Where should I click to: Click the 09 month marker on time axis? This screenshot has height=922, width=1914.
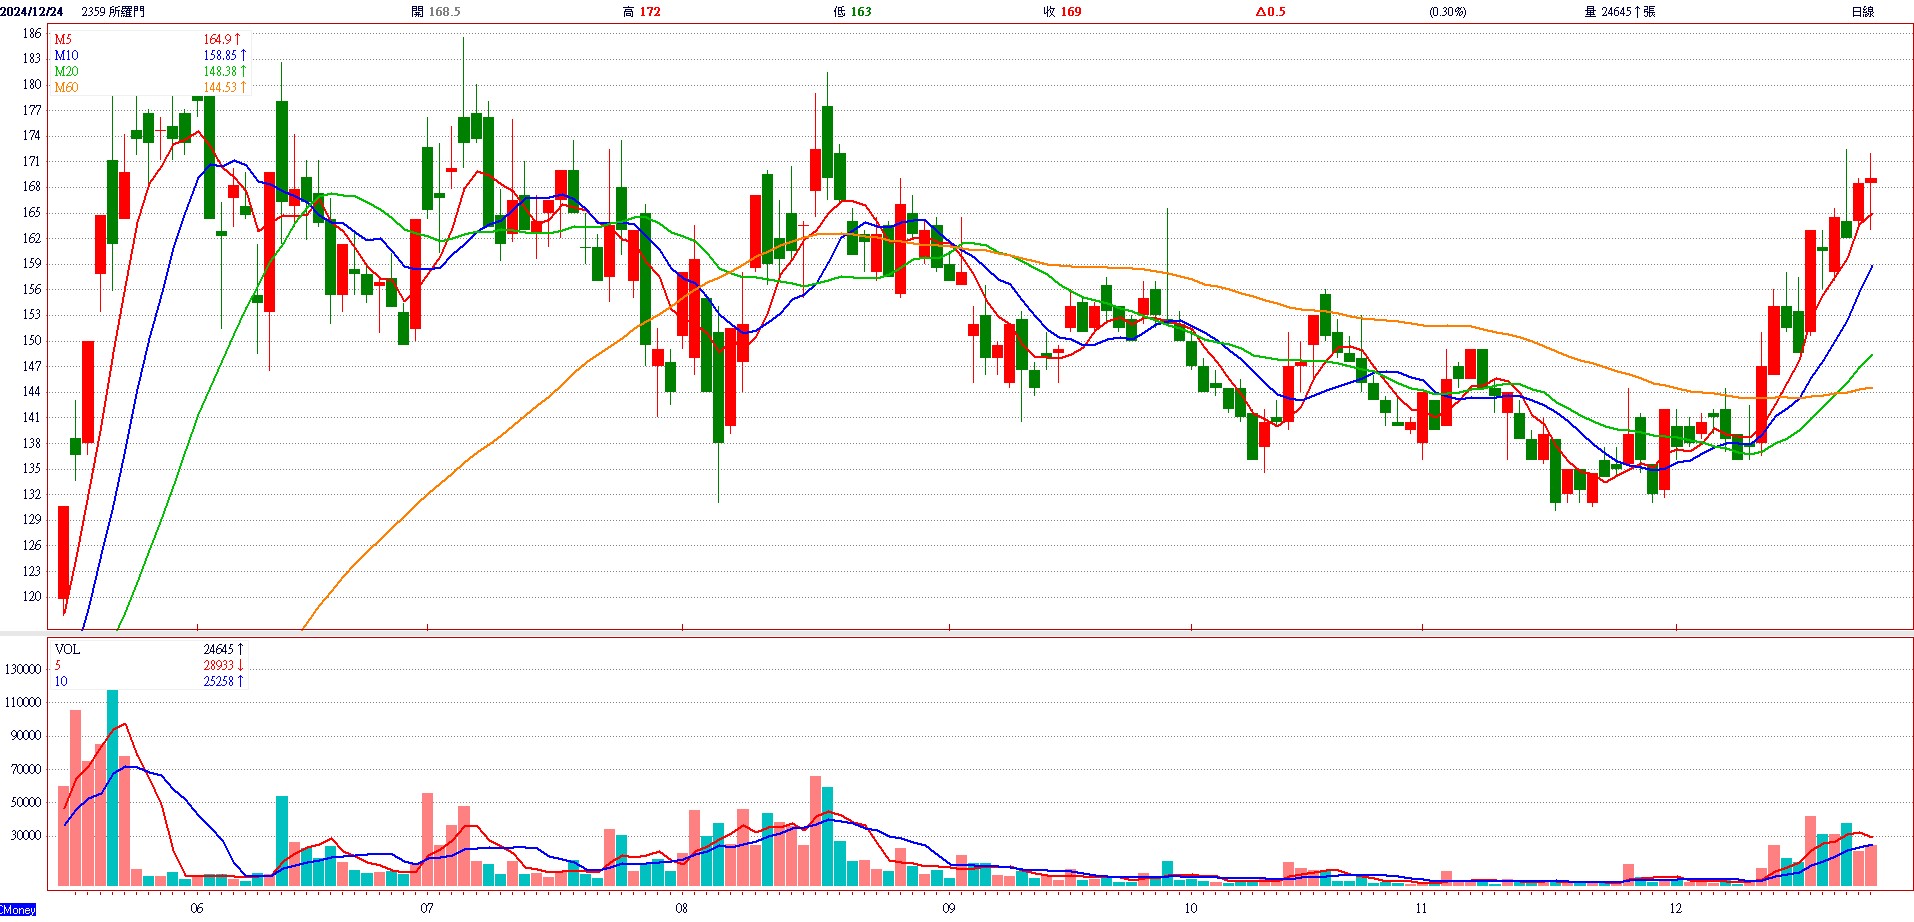click(948, 909)
